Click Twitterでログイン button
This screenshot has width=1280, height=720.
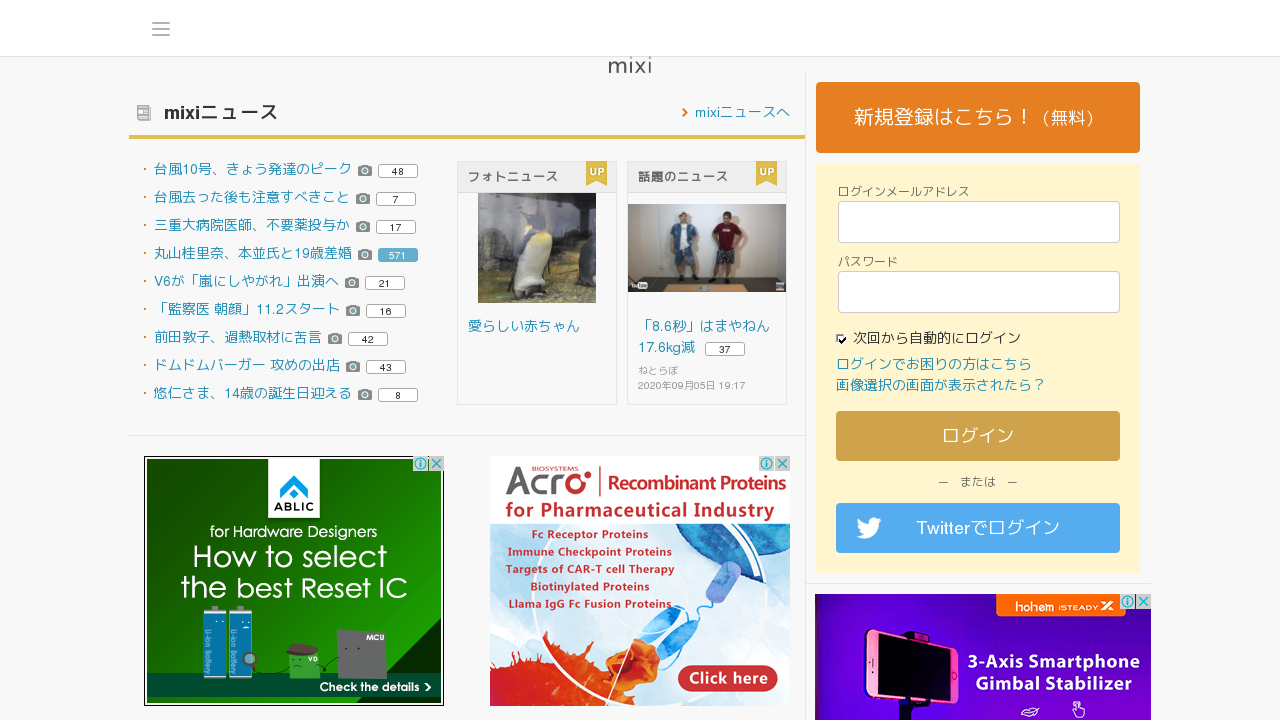978,528
